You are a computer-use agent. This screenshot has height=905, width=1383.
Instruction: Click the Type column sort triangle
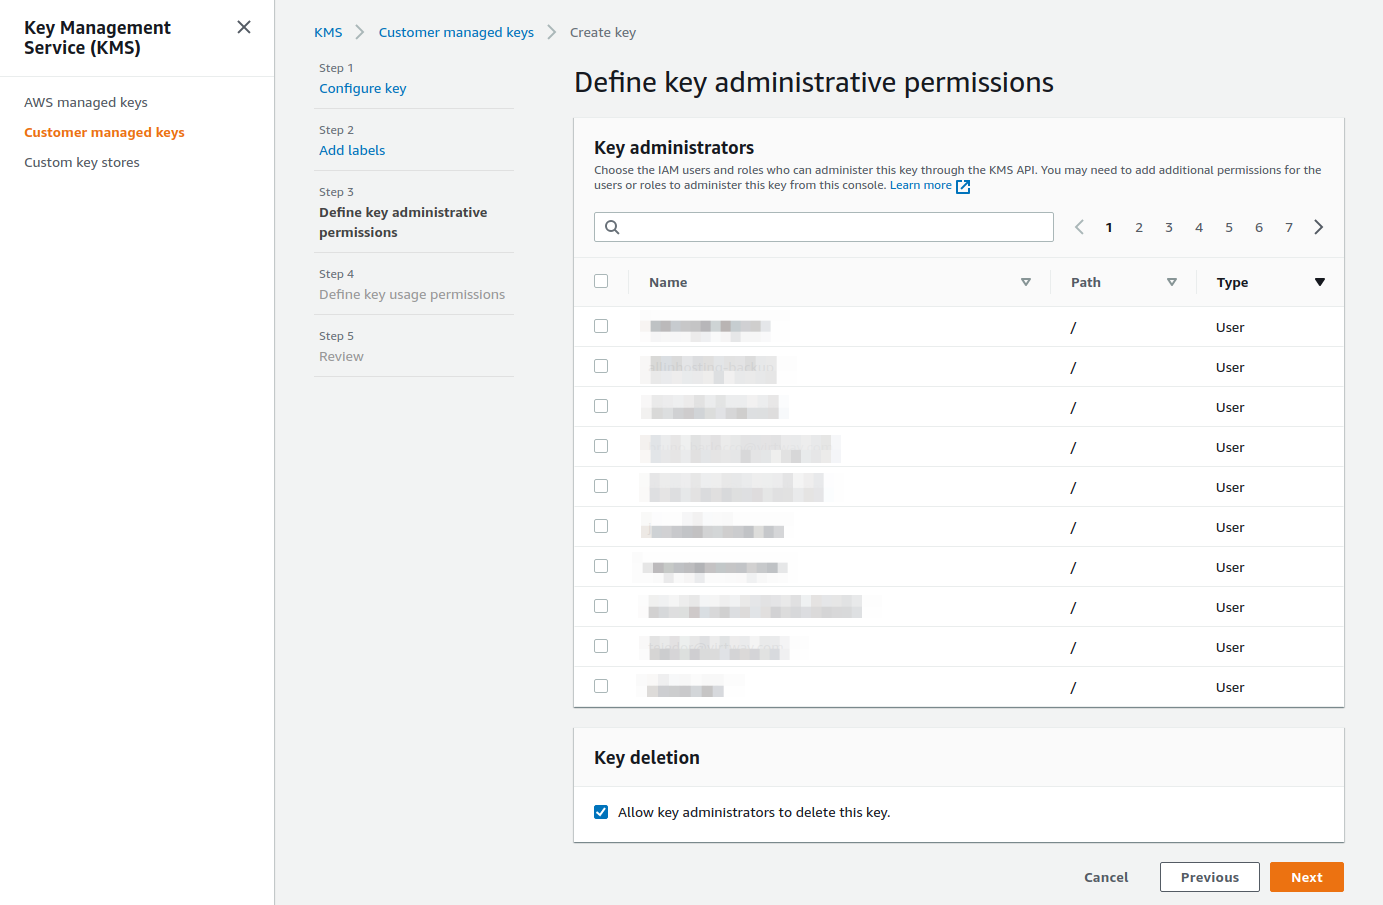pos(1320,282)
